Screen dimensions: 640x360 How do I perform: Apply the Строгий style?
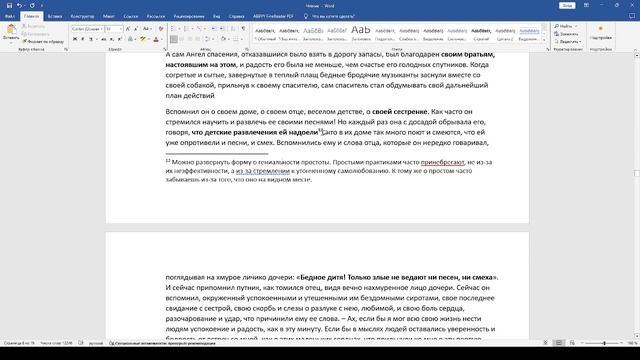pyautogui.click(x=481, y=34)
